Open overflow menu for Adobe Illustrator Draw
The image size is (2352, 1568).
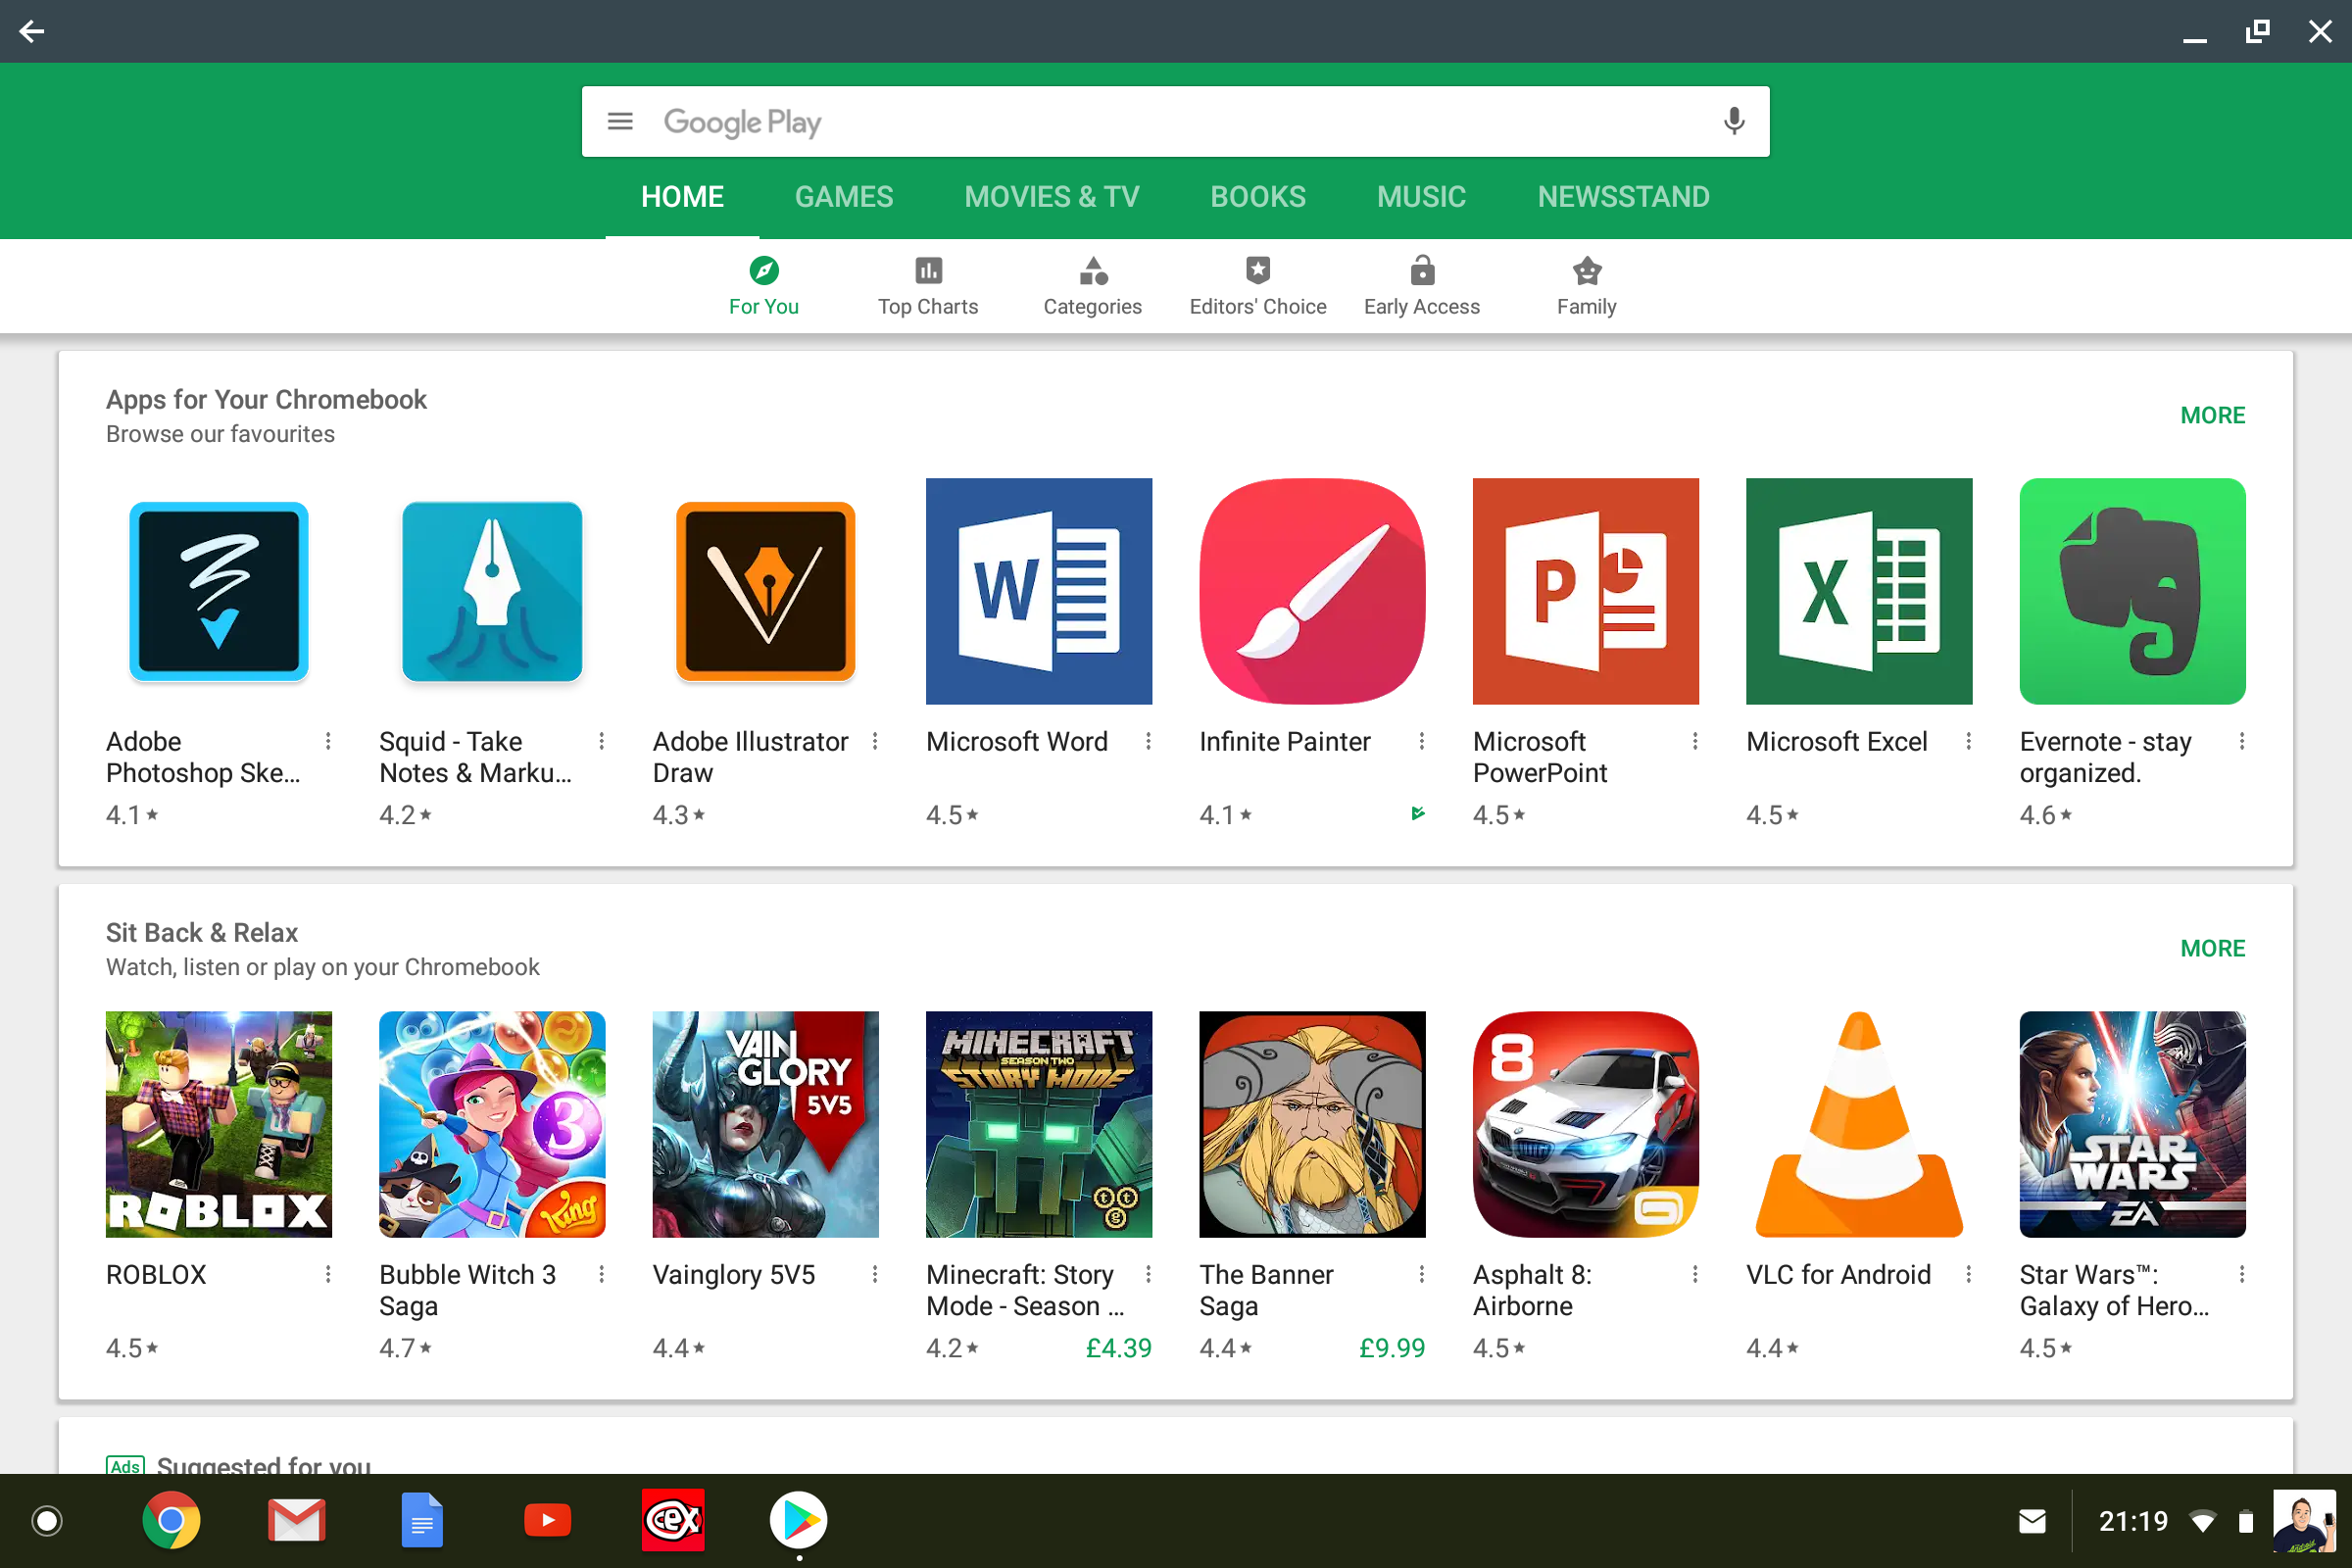(x=875, y=741)
